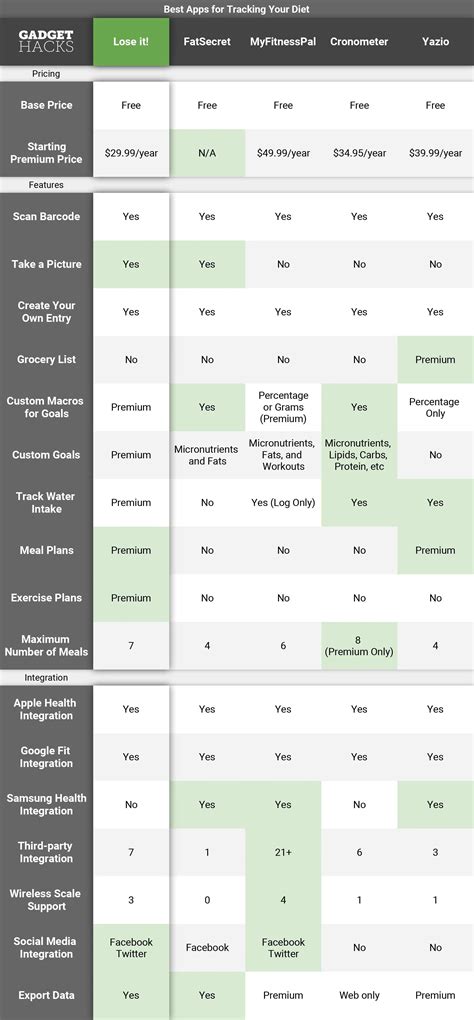Click the Cronometer column header
Image resolution: width=474 pixels, height=1020 pixels.
pyautogui.click(x=359, y=42)
